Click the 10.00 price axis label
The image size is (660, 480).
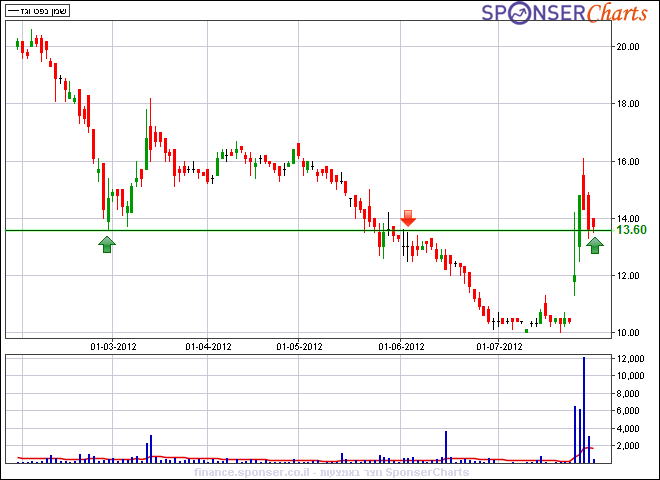click(x=628, y=333)
